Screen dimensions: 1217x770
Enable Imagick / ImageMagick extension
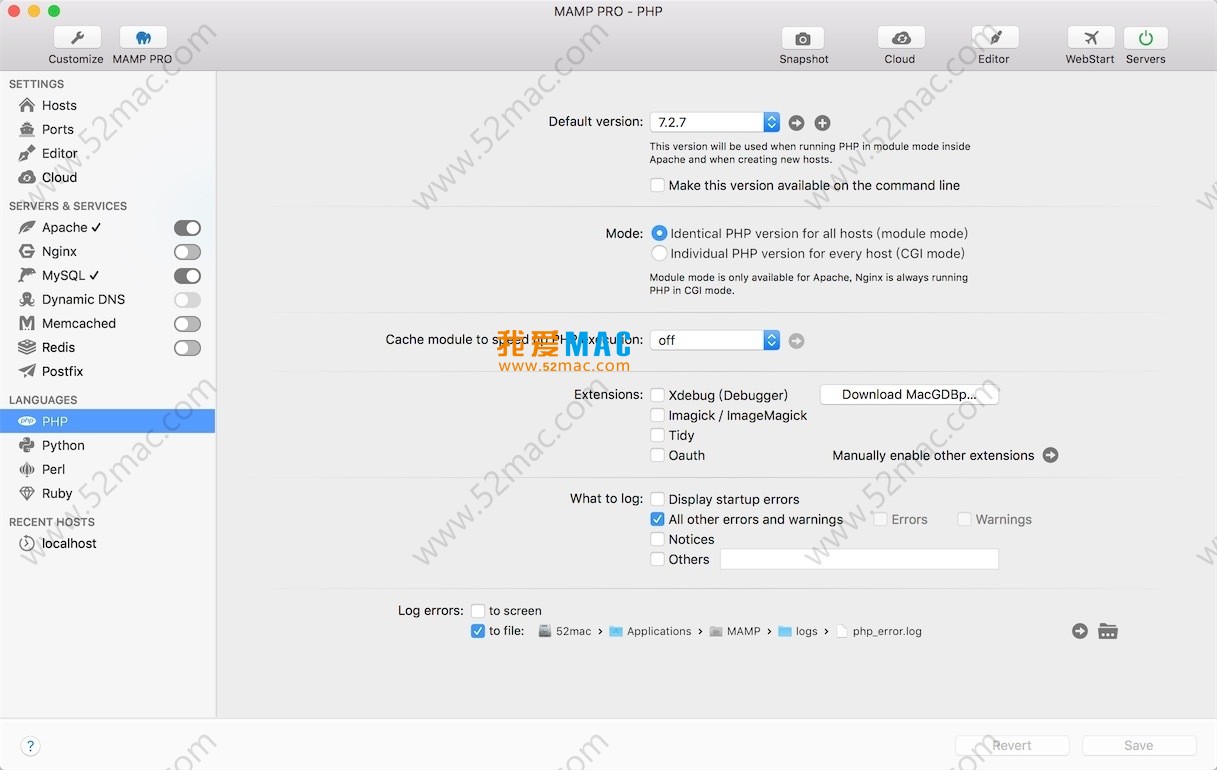(x=657, y=415)
